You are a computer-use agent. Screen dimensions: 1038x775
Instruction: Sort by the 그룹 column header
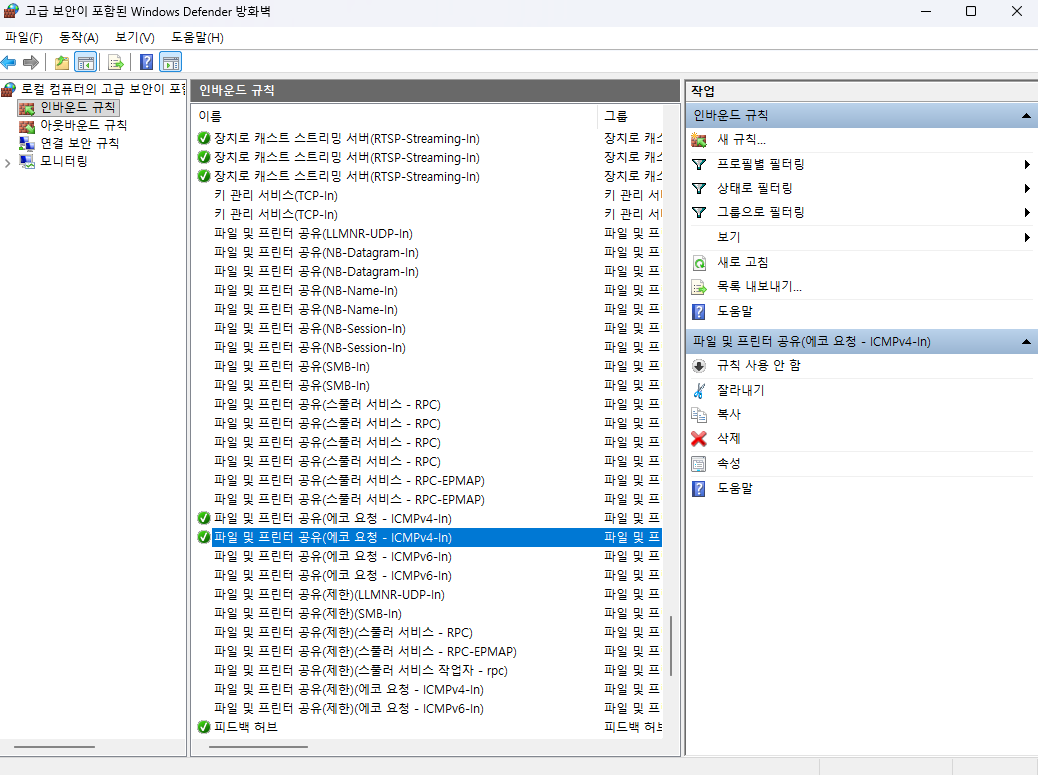coord(630,116)
